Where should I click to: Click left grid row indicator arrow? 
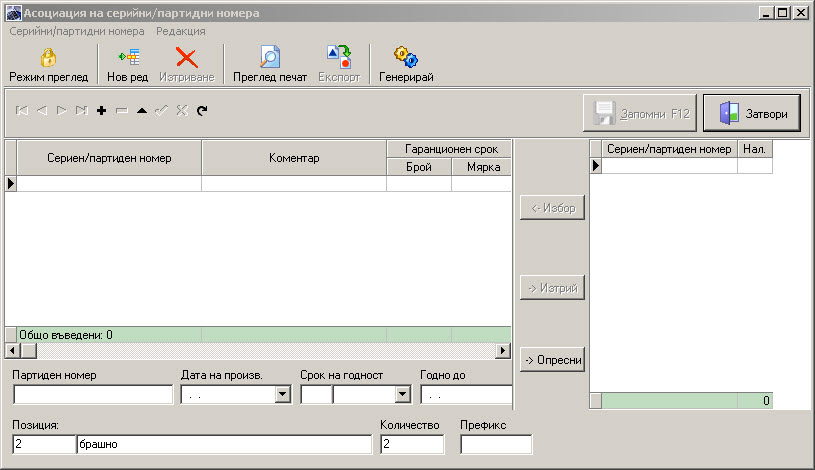[x=11, y=184]
